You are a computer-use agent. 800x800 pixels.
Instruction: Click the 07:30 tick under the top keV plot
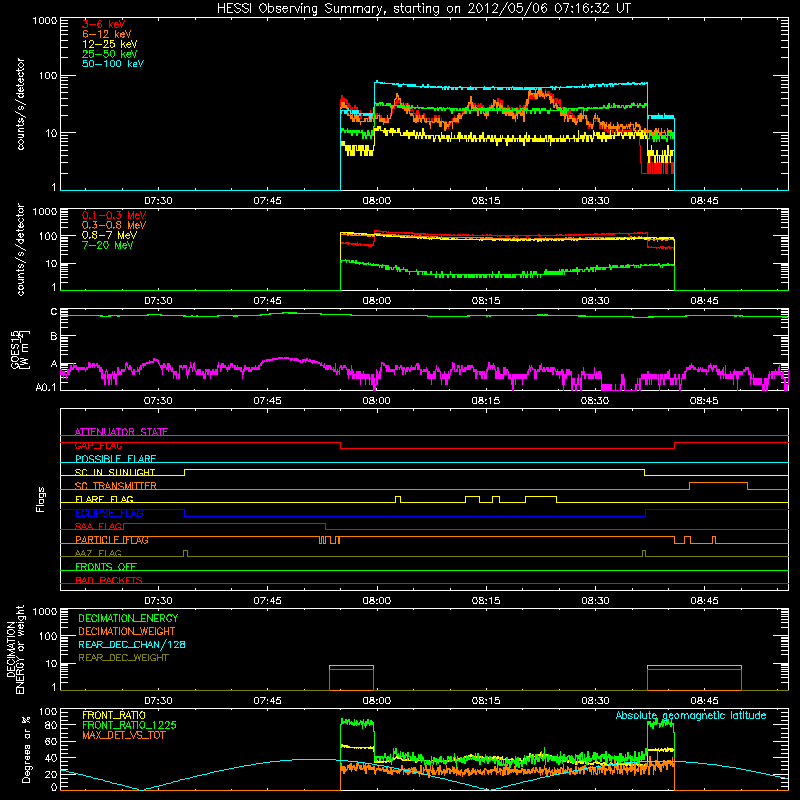click(158, 201)
